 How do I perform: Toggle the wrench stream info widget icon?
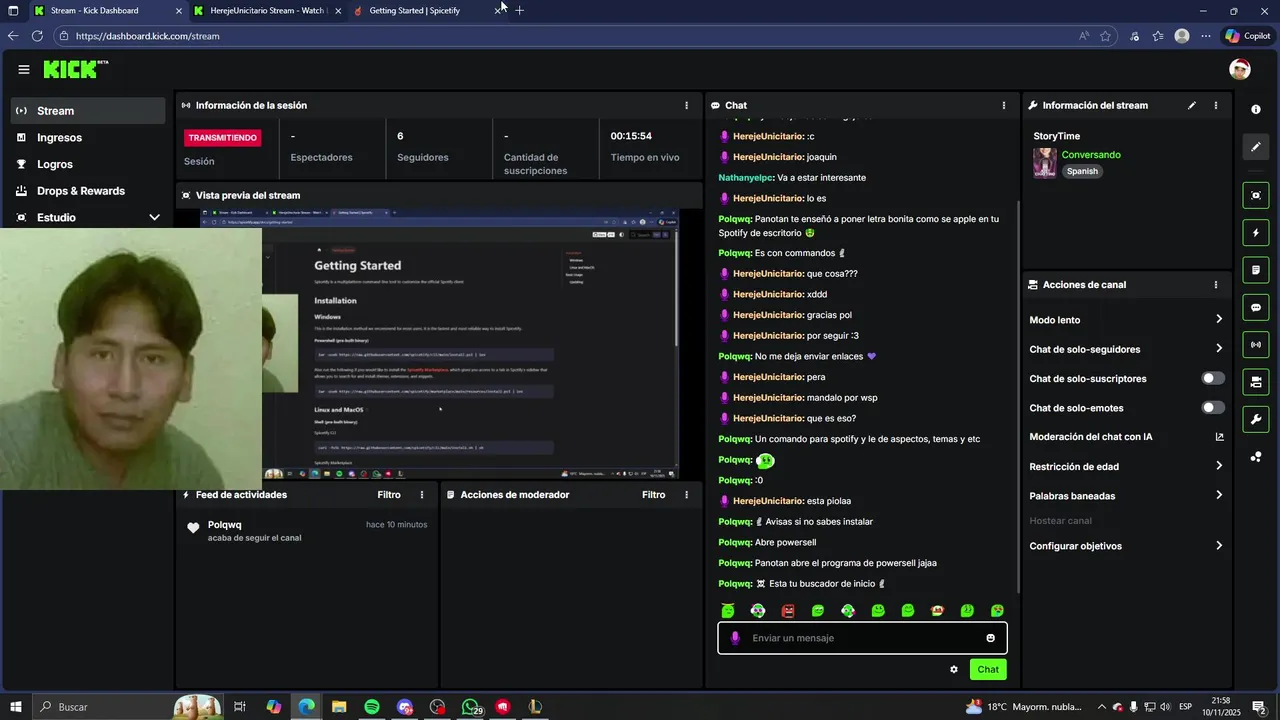coord(1256,419)
